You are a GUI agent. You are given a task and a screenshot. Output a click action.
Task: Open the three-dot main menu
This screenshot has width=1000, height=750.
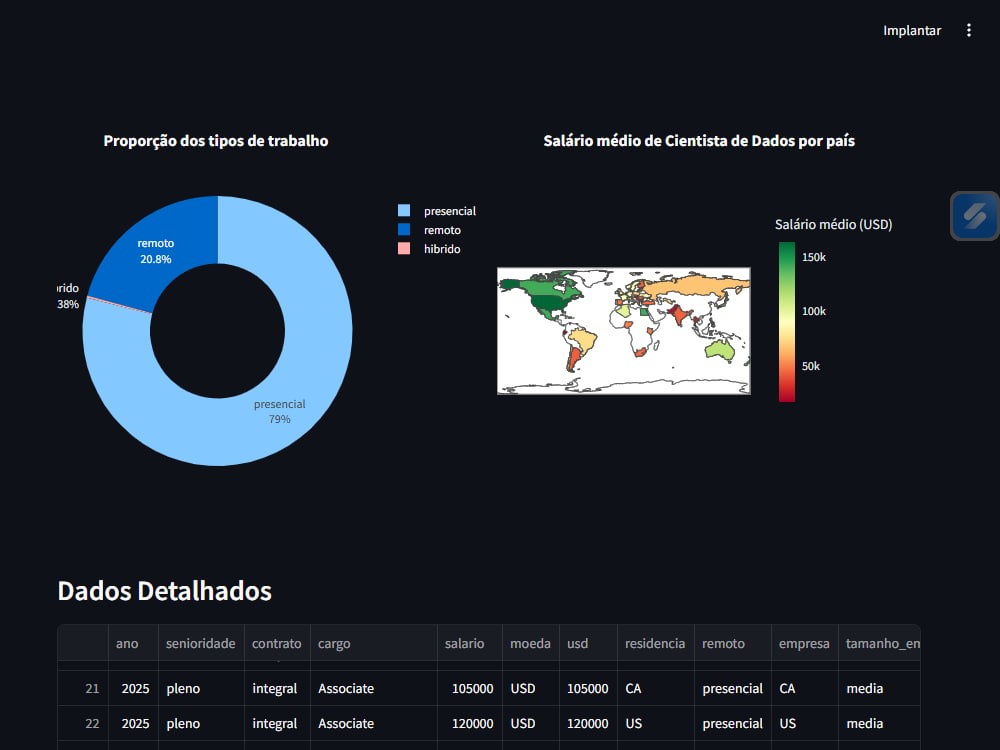968,31
